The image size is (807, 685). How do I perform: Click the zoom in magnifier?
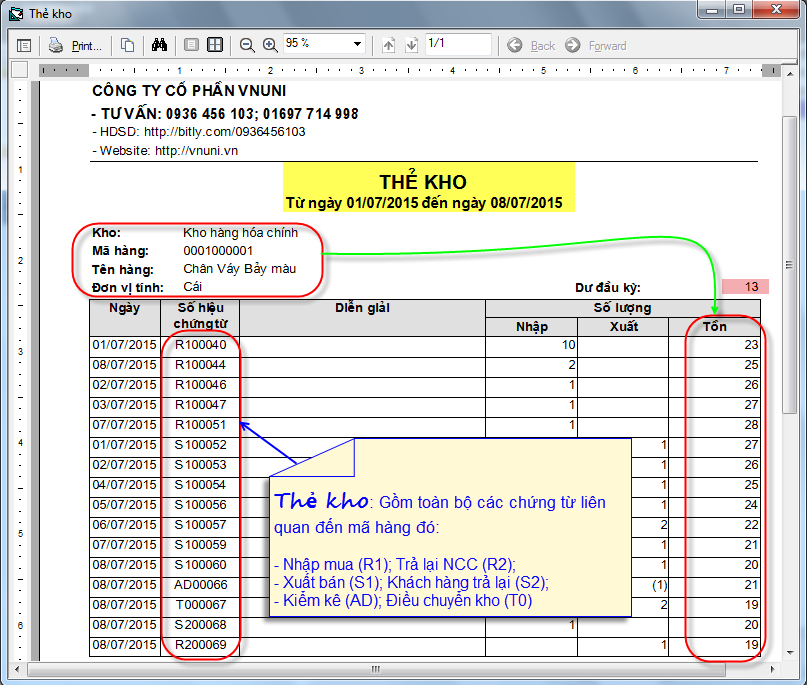point(270,45)
